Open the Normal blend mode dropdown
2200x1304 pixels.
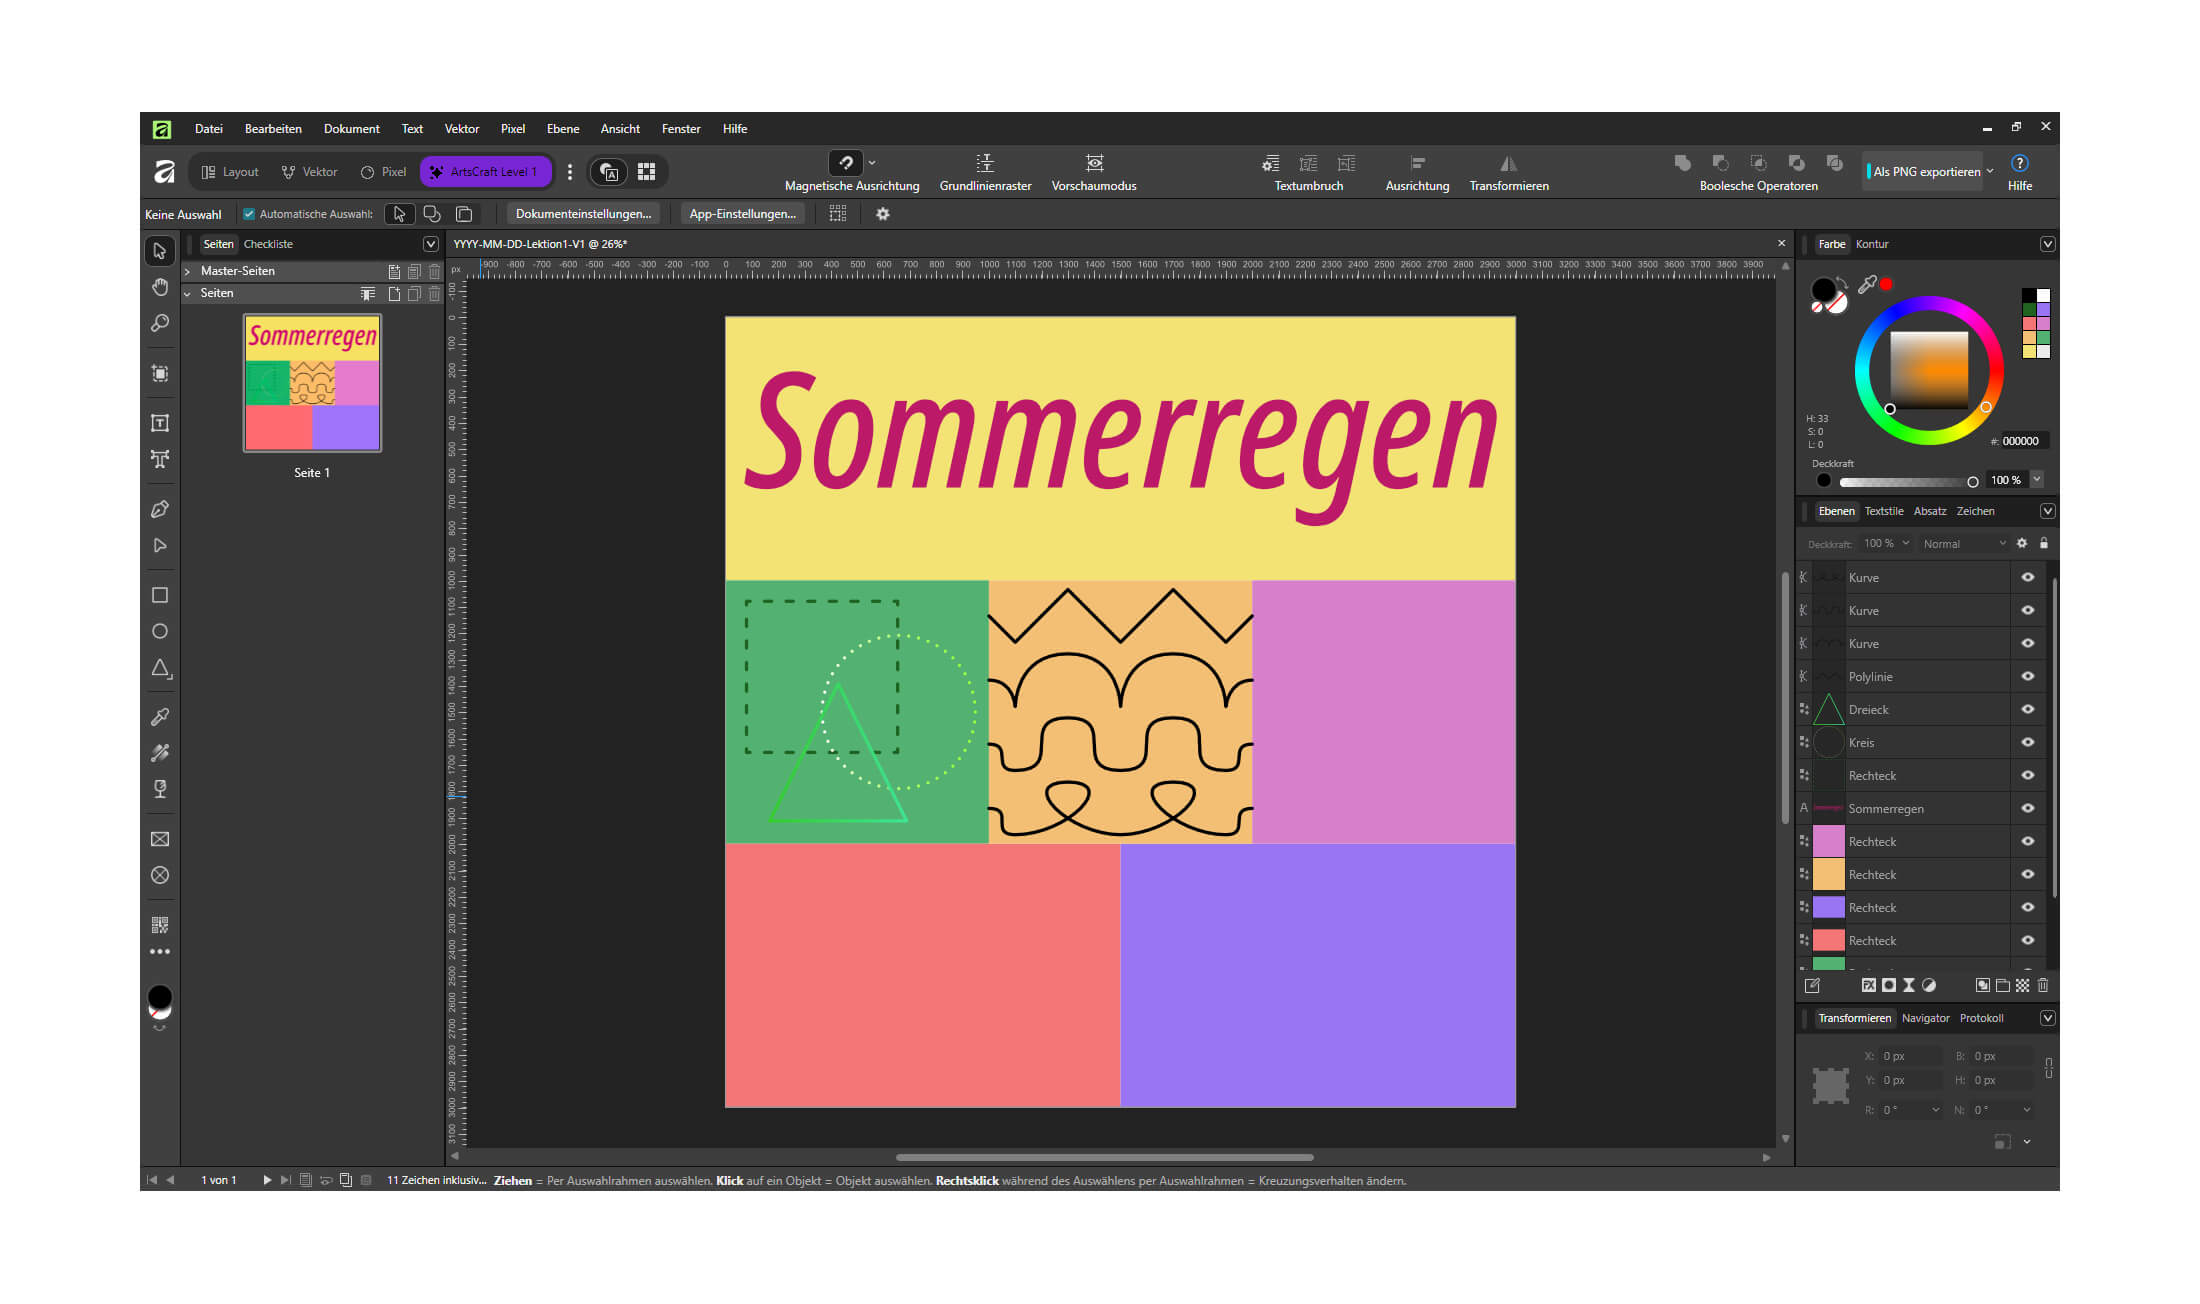(1964, 543)
